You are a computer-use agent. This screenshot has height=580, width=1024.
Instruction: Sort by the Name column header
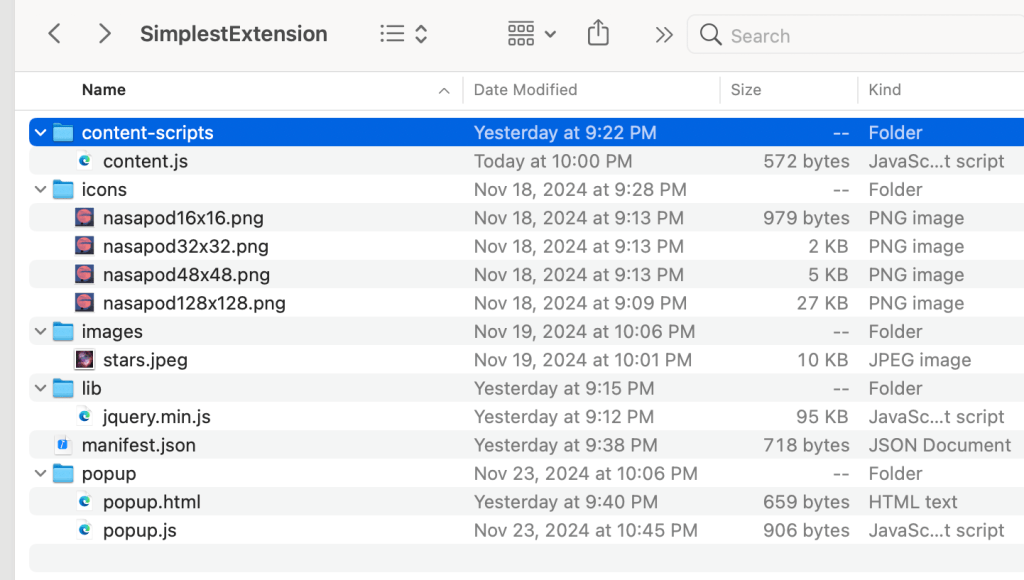[104, 90]
